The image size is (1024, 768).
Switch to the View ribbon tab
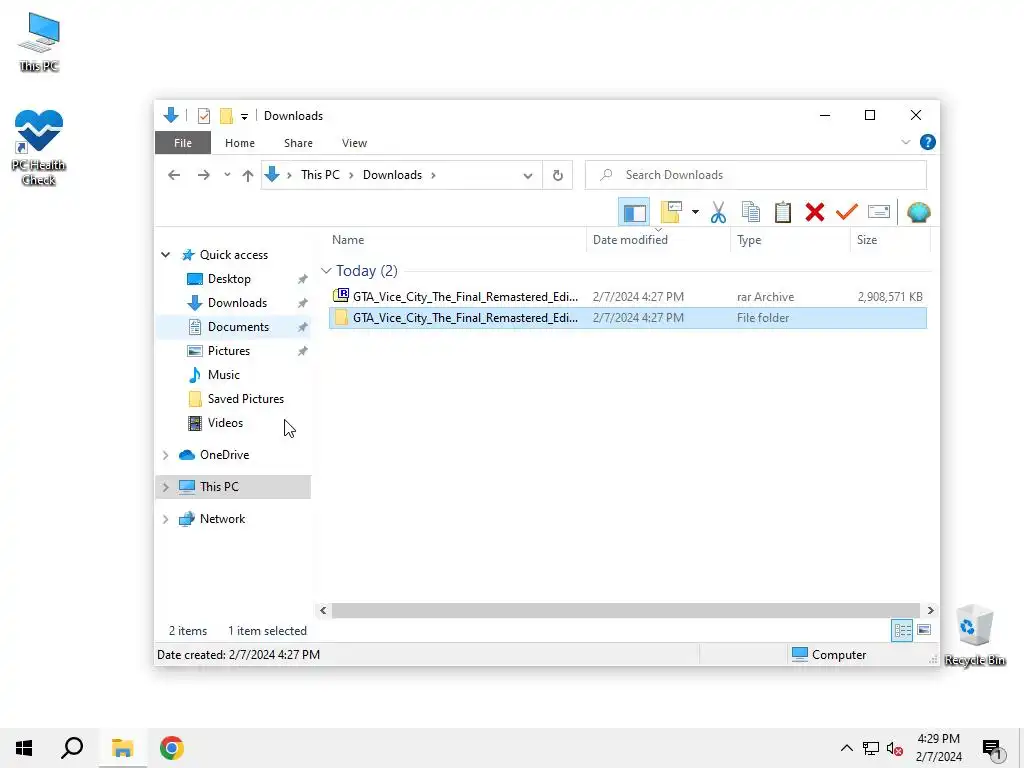[354, 143]
